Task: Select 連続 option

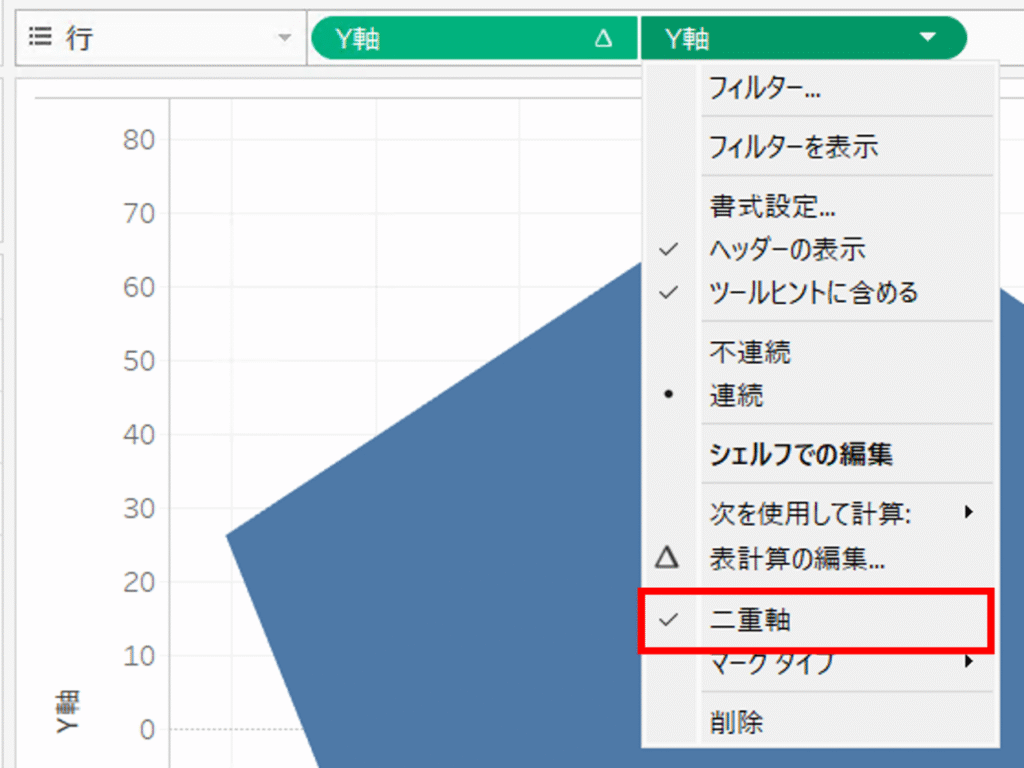Action: (x=736, y=396)
